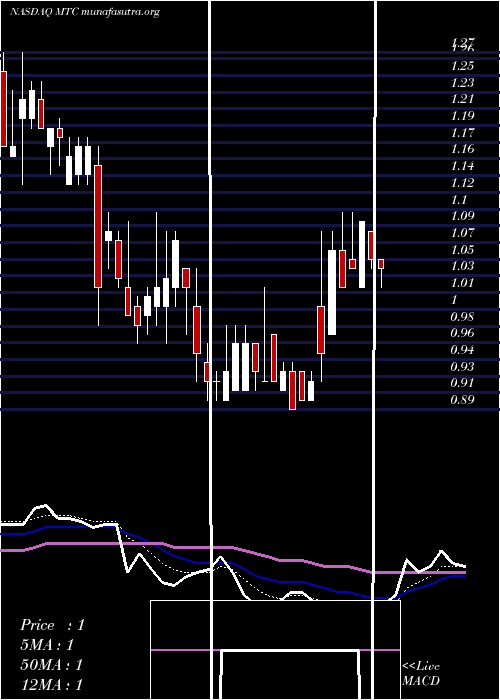Pick the 0.93 price axis label
The image size is (500, 700).
[x=462, y=367]
